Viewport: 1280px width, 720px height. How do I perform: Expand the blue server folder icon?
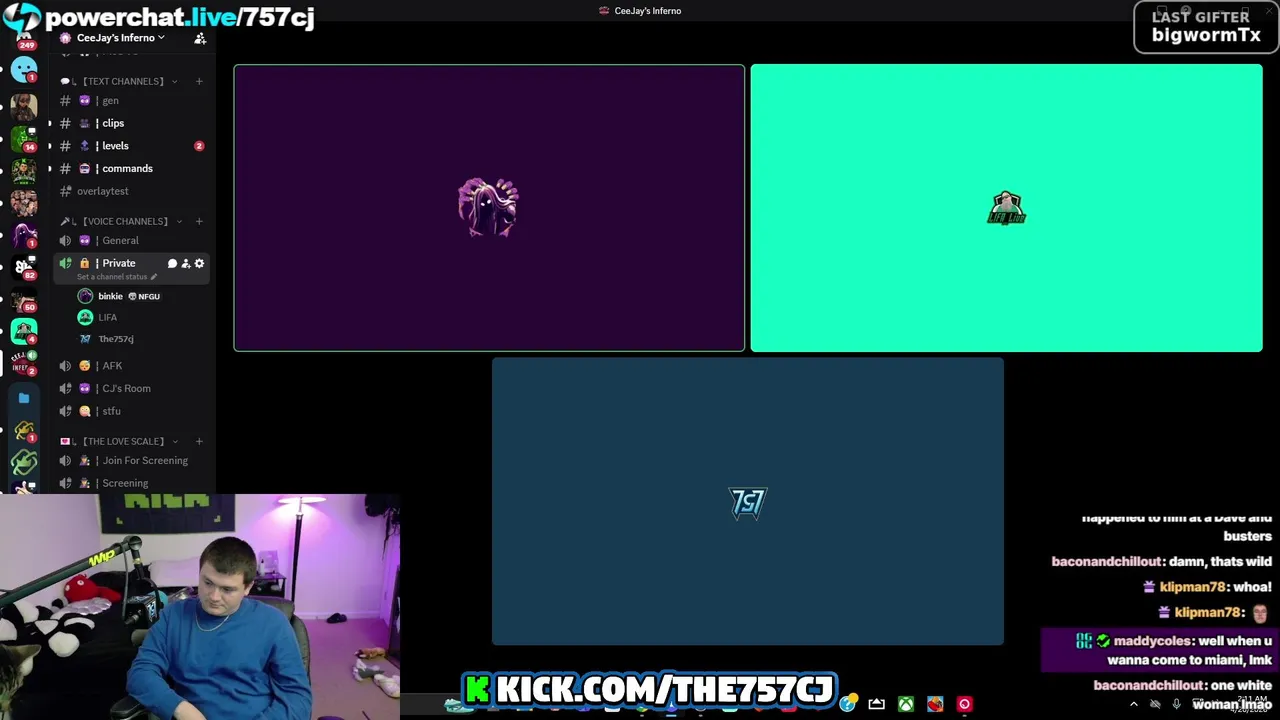tap(24, 398)
